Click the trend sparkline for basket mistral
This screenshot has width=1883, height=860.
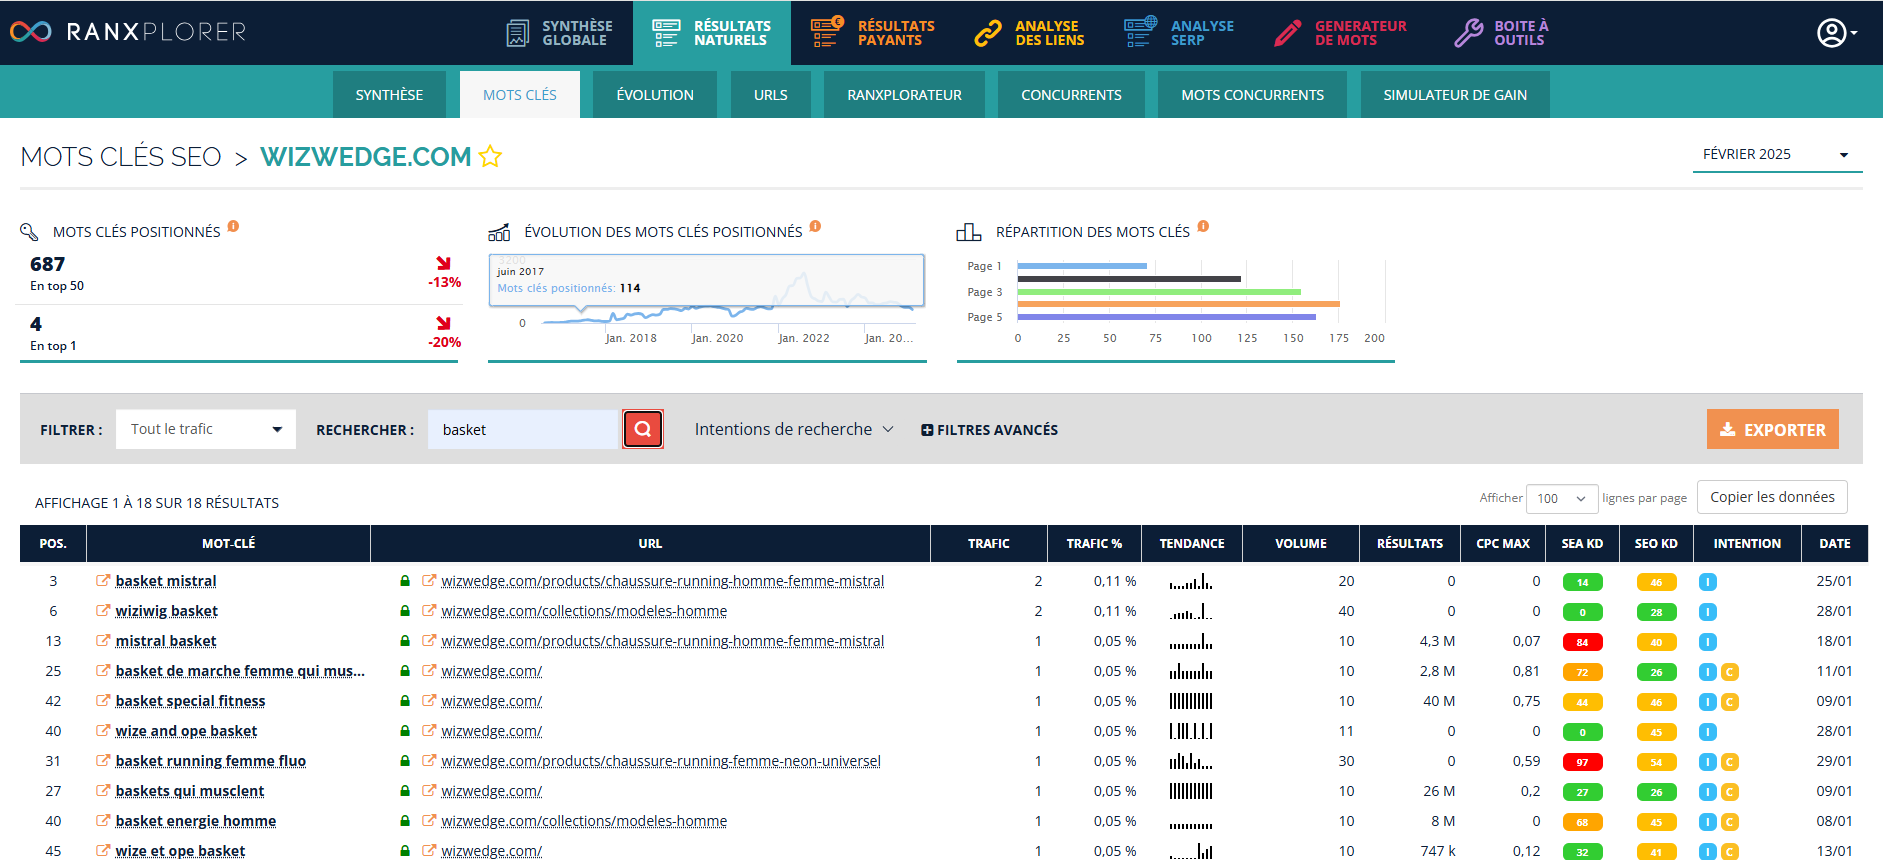[1191, 581]
